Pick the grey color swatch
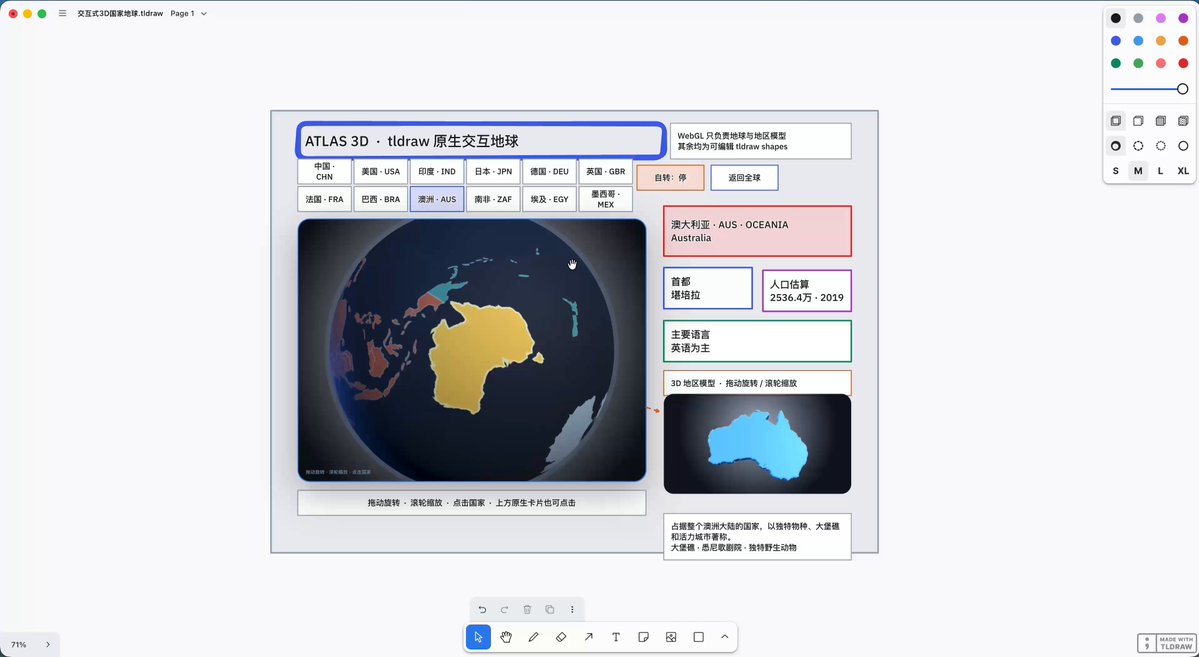This screenshot has width=1199, height=657. point(1138,18)
